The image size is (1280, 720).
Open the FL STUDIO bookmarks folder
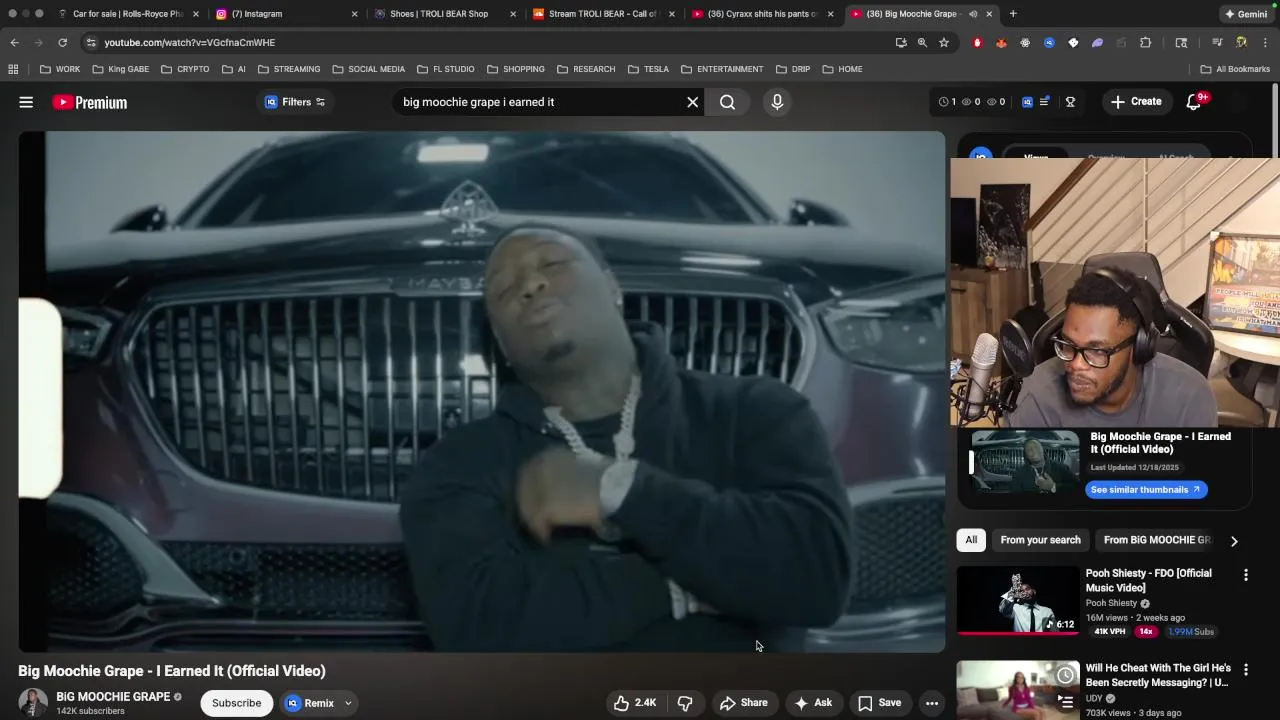[446, 69]
